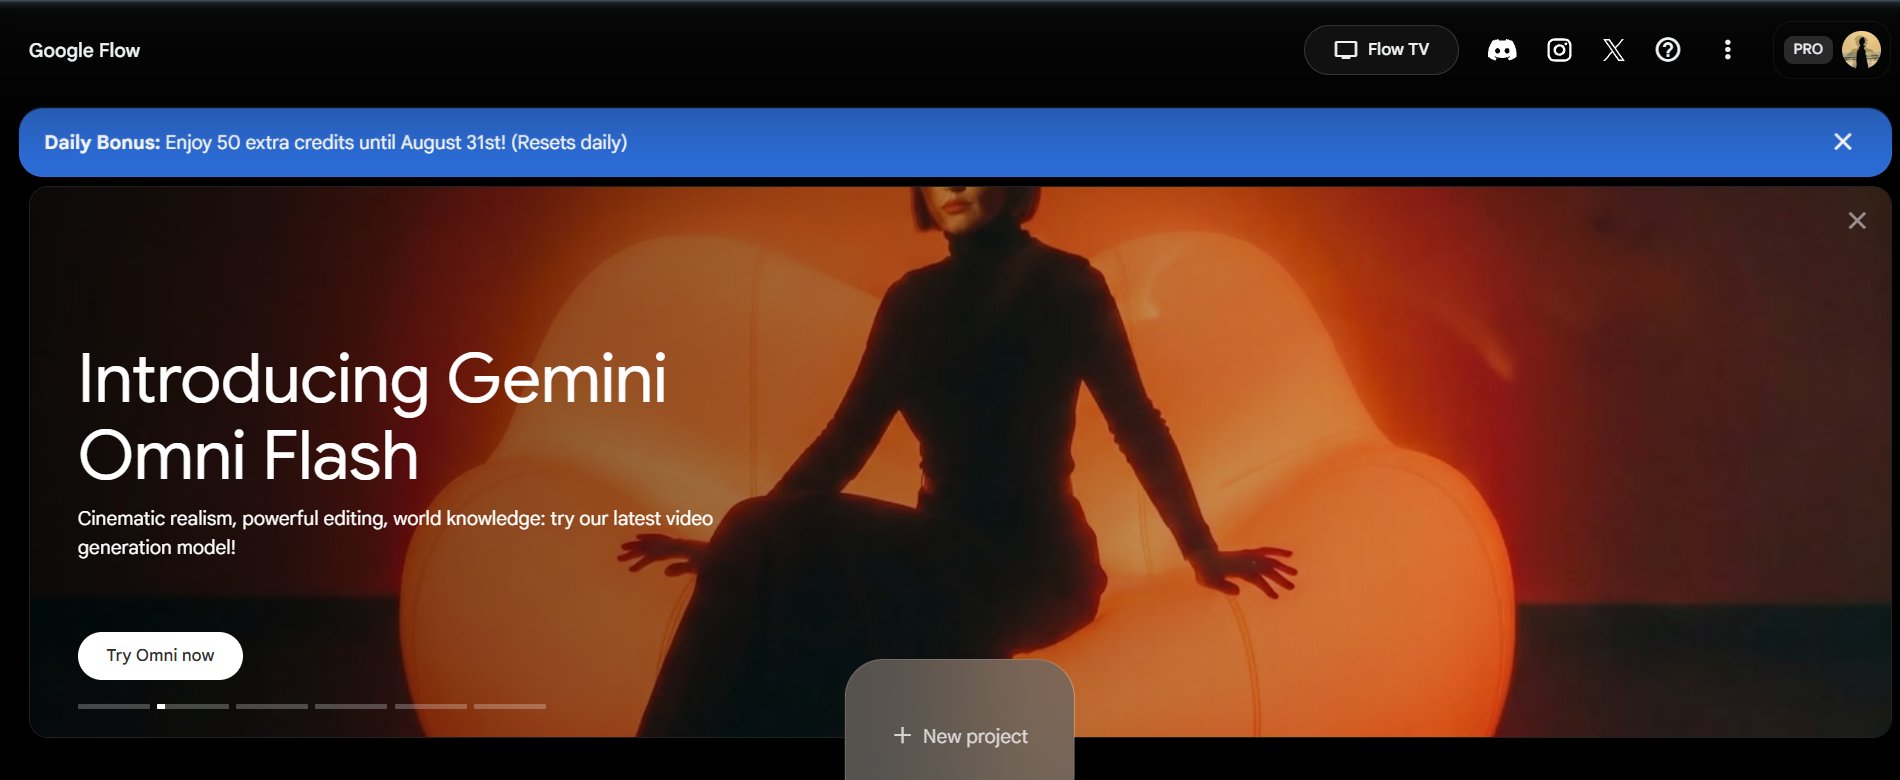Open the X (Twitter) icon link
Image resolution: width=1900 pixels, height=780 pixels.
tap(1613, 50)
